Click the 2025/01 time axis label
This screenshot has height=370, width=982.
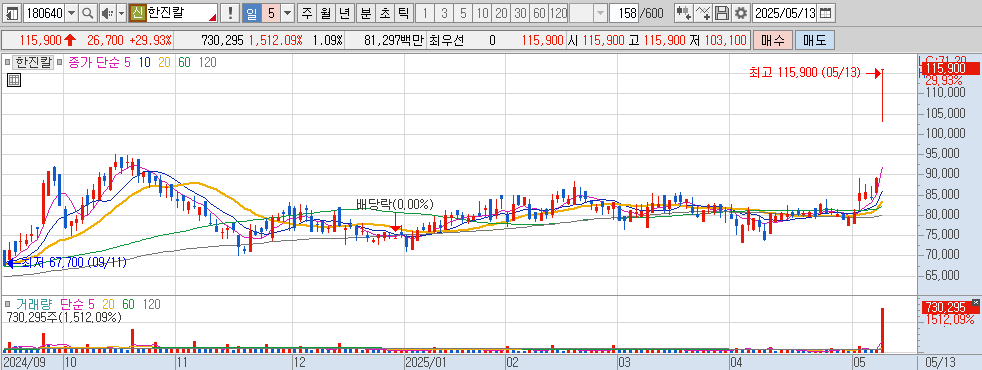coord(425,362)
